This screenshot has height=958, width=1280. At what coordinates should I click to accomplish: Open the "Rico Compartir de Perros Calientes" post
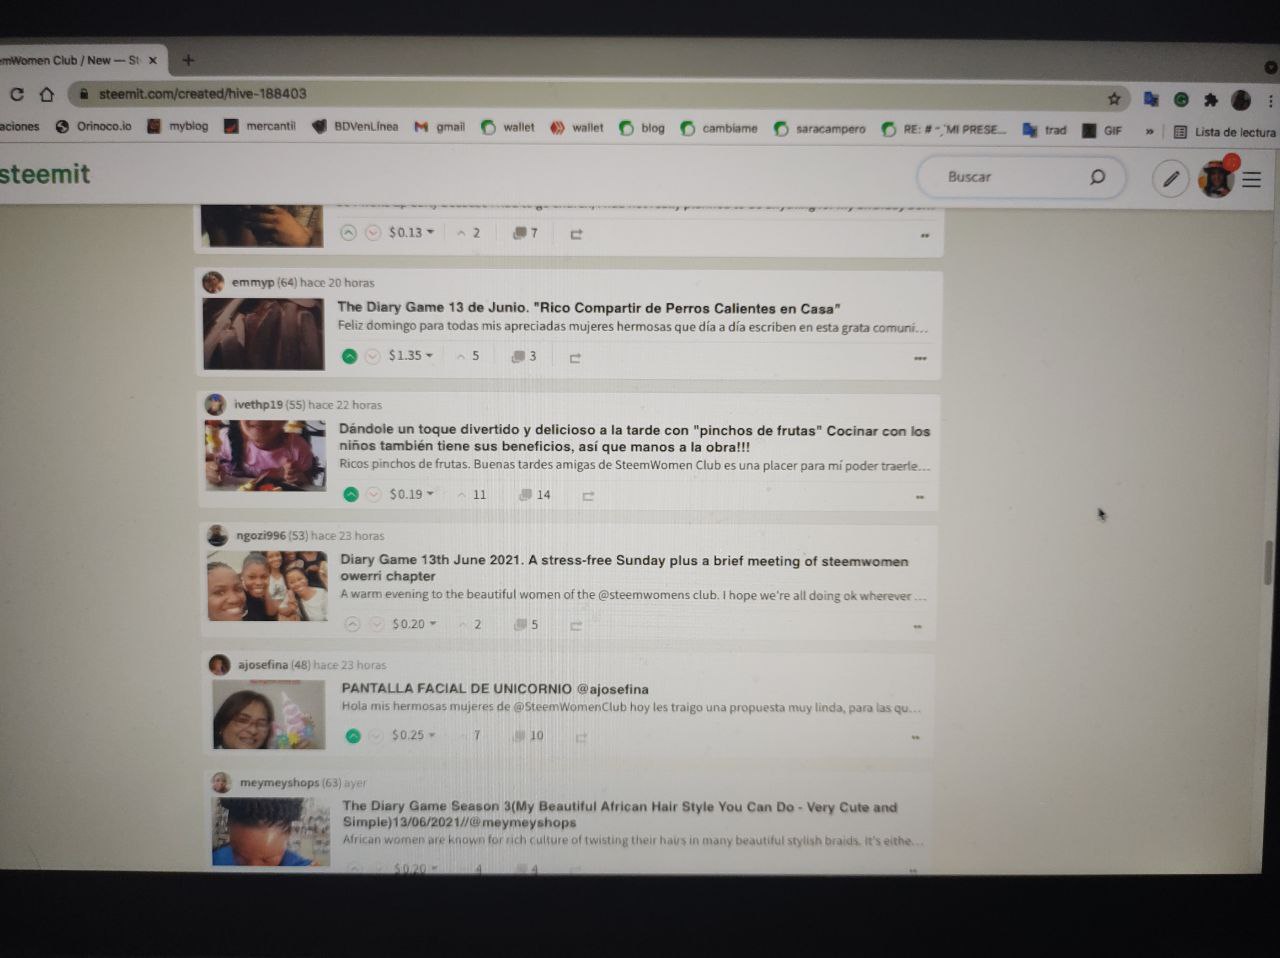coord(588,308)
